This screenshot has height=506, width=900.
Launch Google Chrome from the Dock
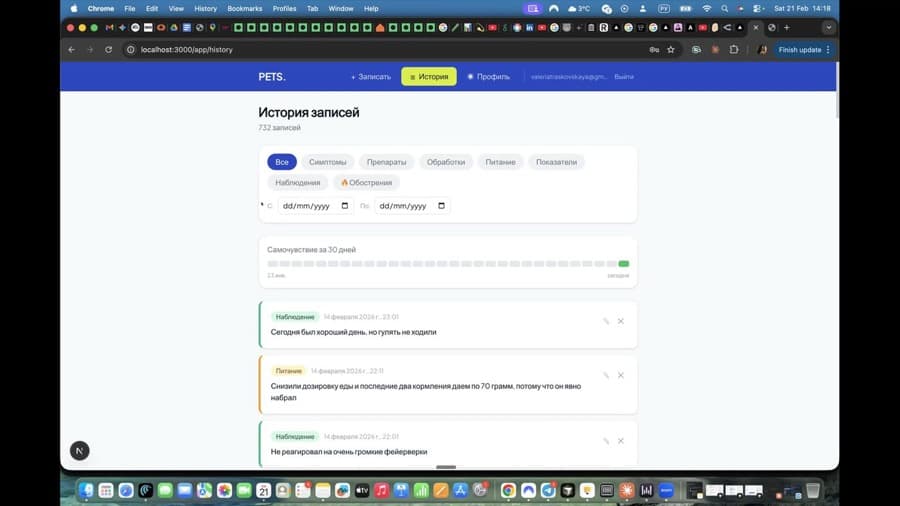click(508, 491)
